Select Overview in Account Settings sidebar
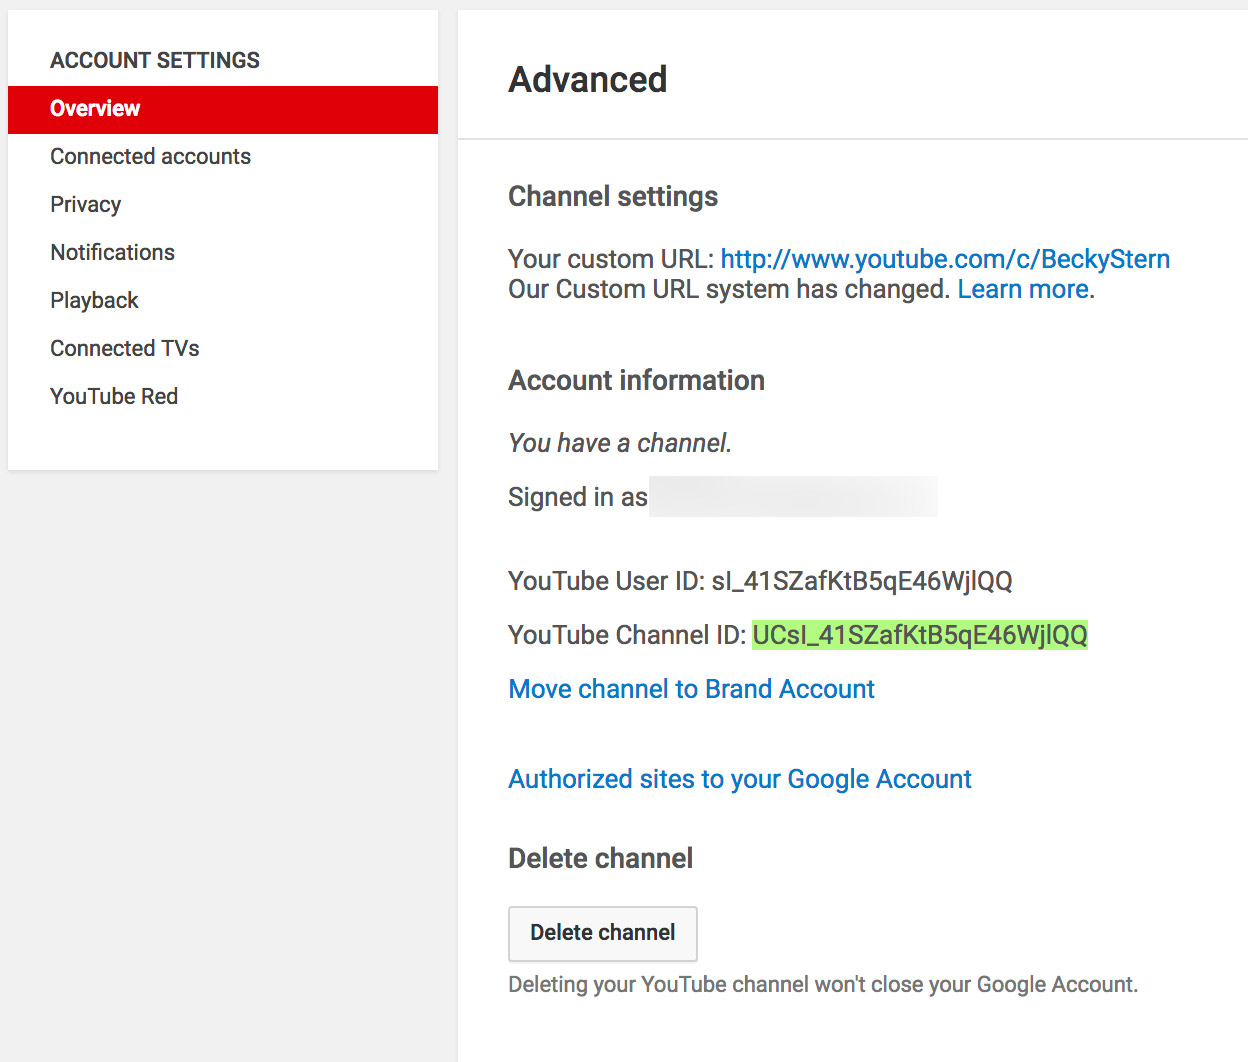1248x1062 pixels. pyautogui.click(x=95, y=109)
